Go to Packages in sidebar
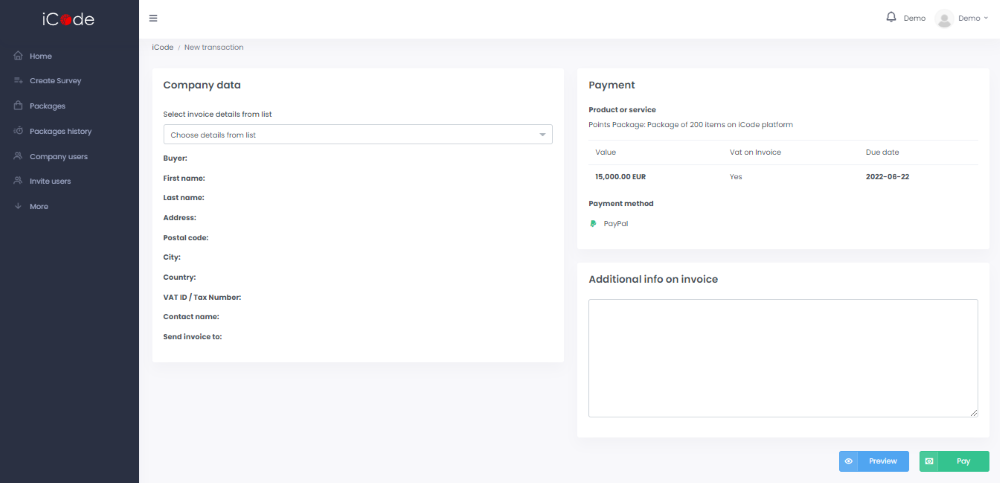 47,106
